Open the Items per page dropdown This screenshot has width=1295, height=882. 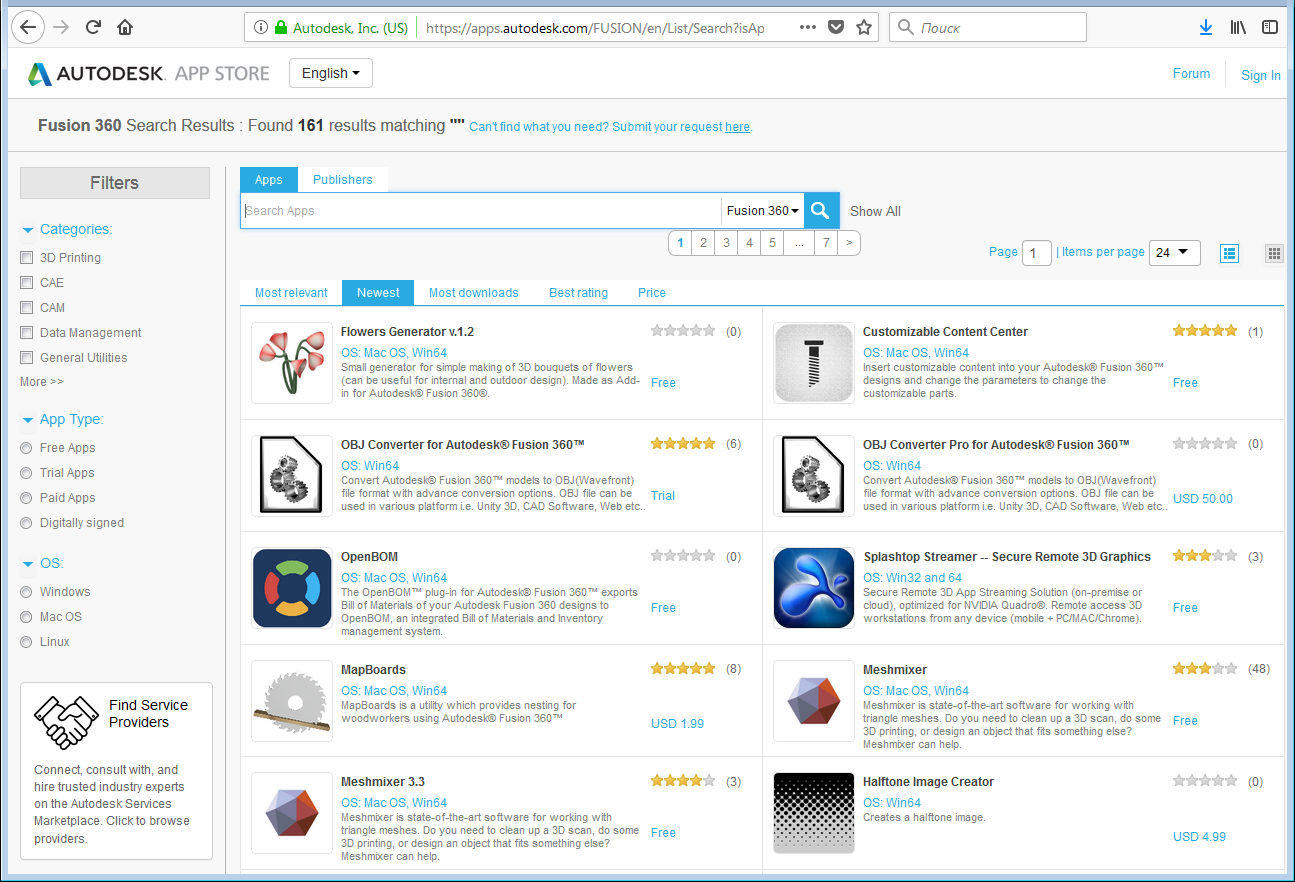pos(1175,253)
